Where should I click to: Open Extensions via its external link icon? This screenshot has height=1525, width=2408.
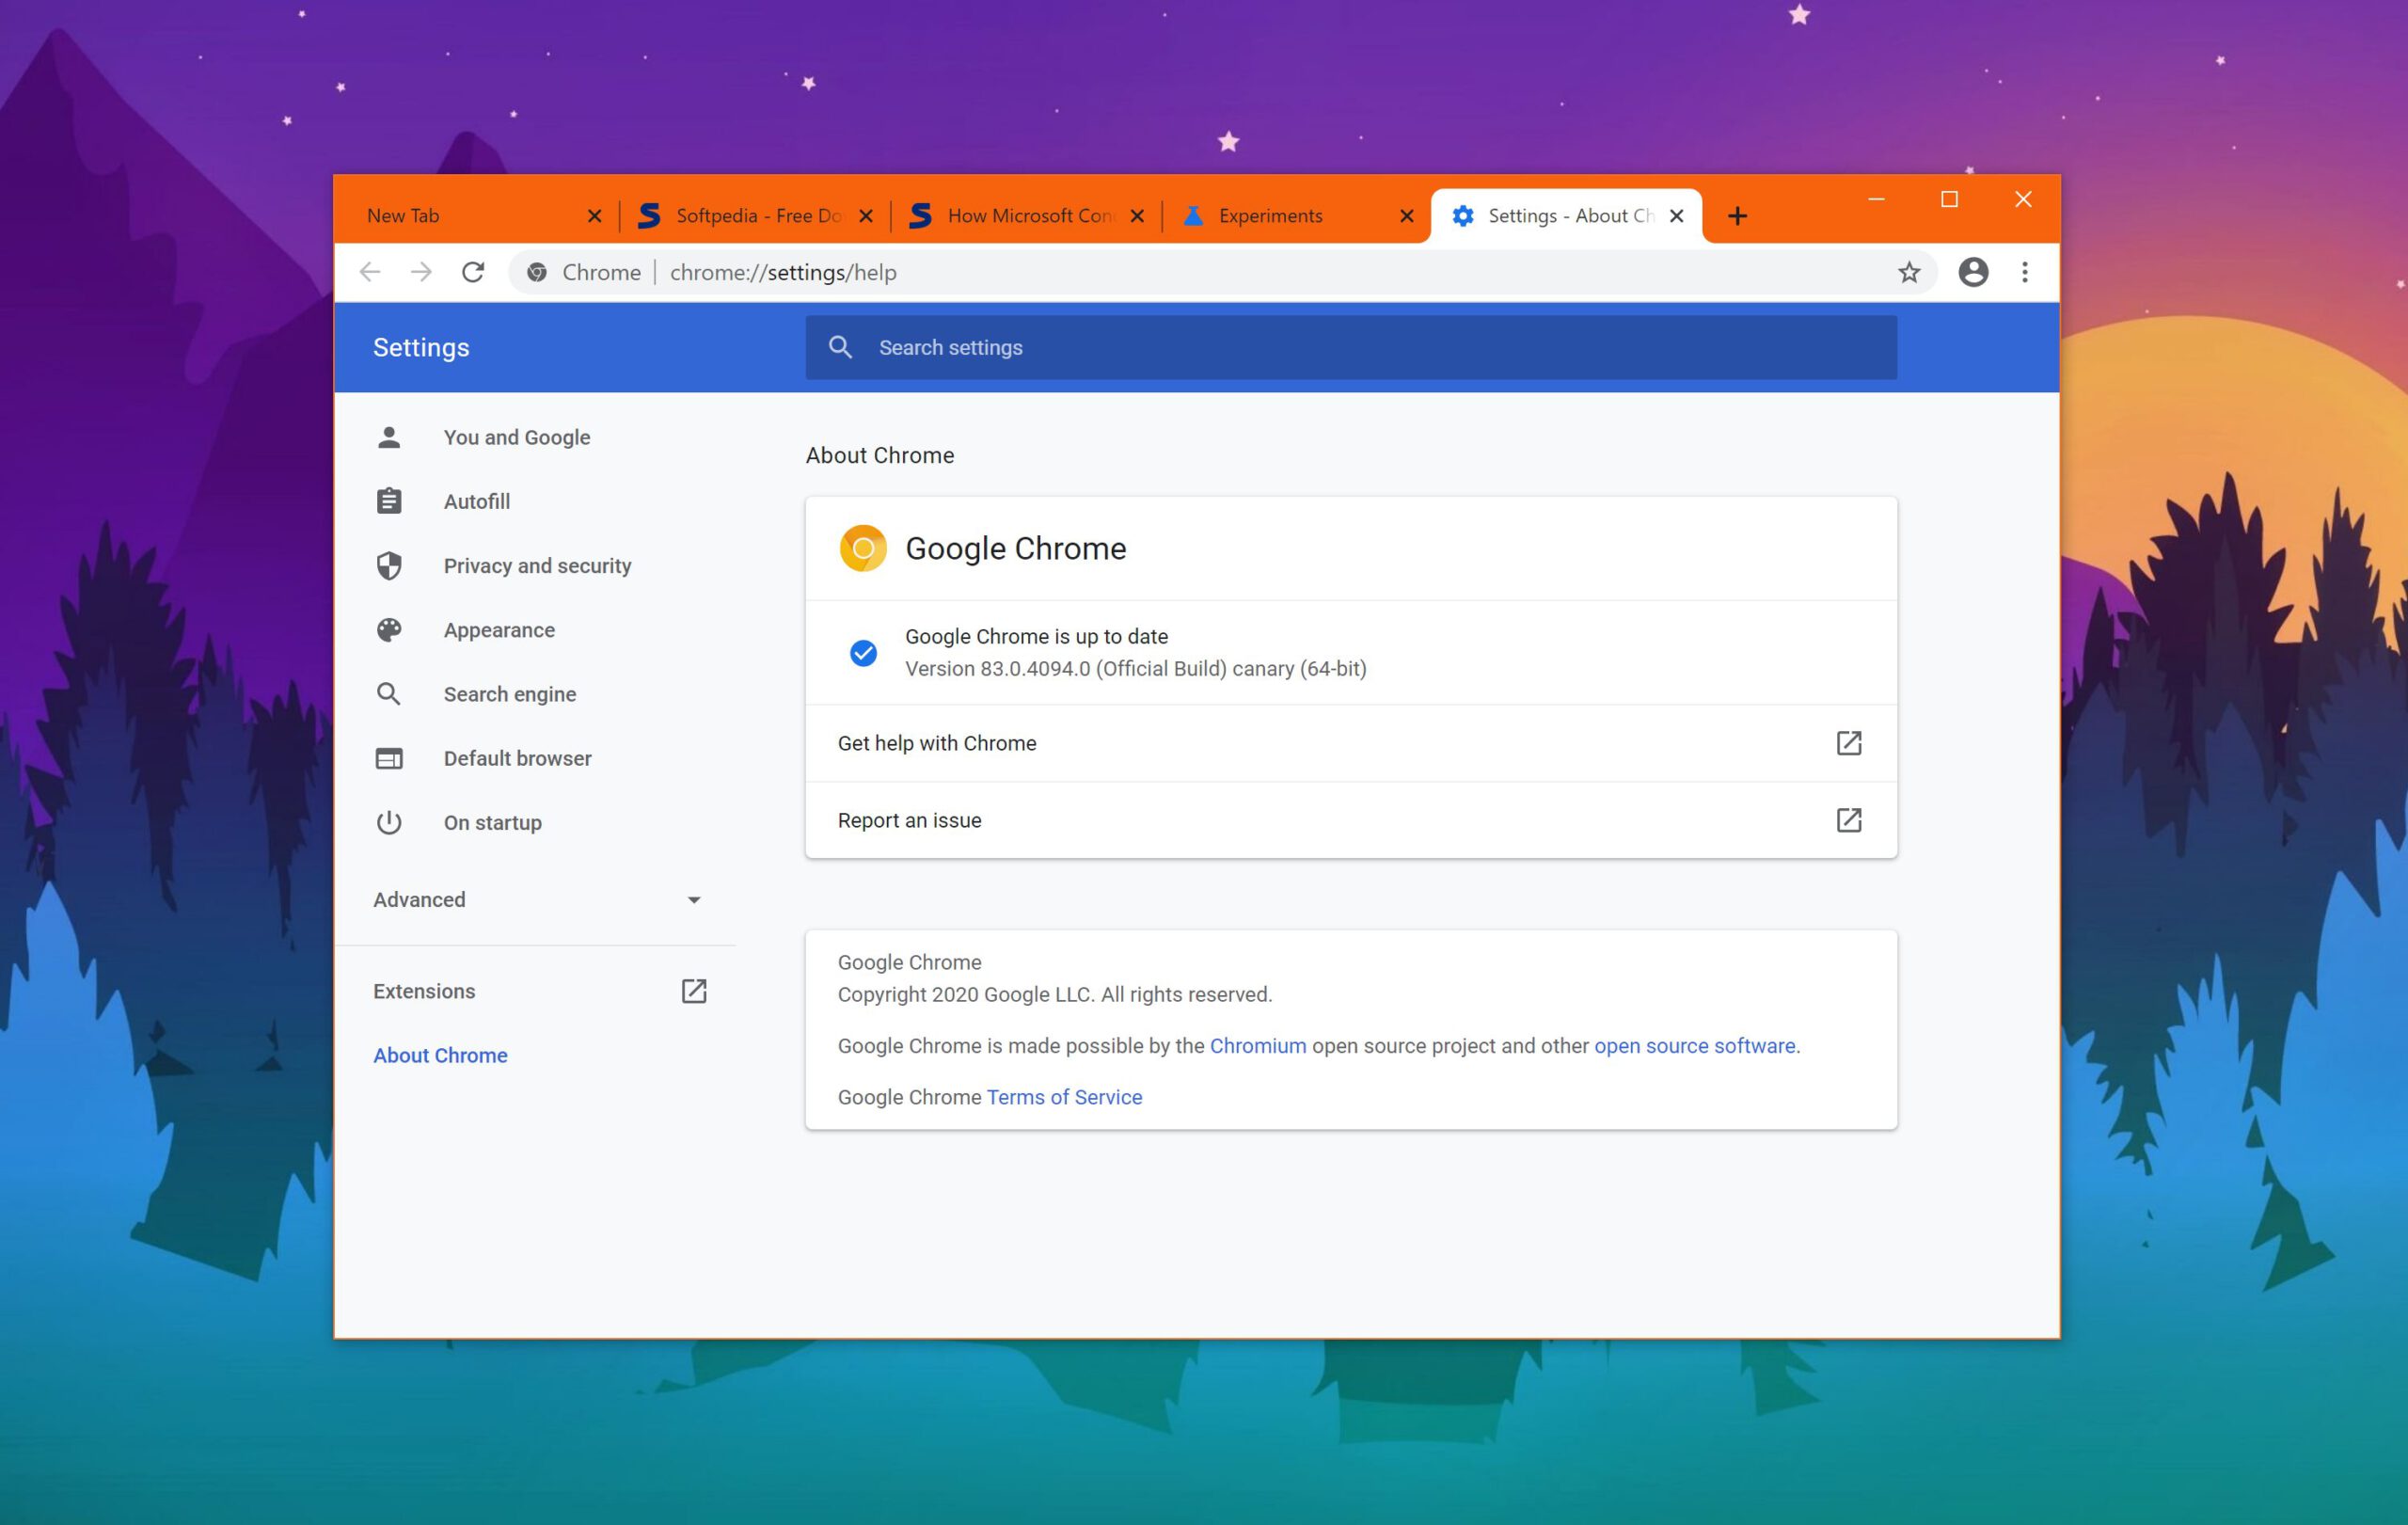[694, 991]
